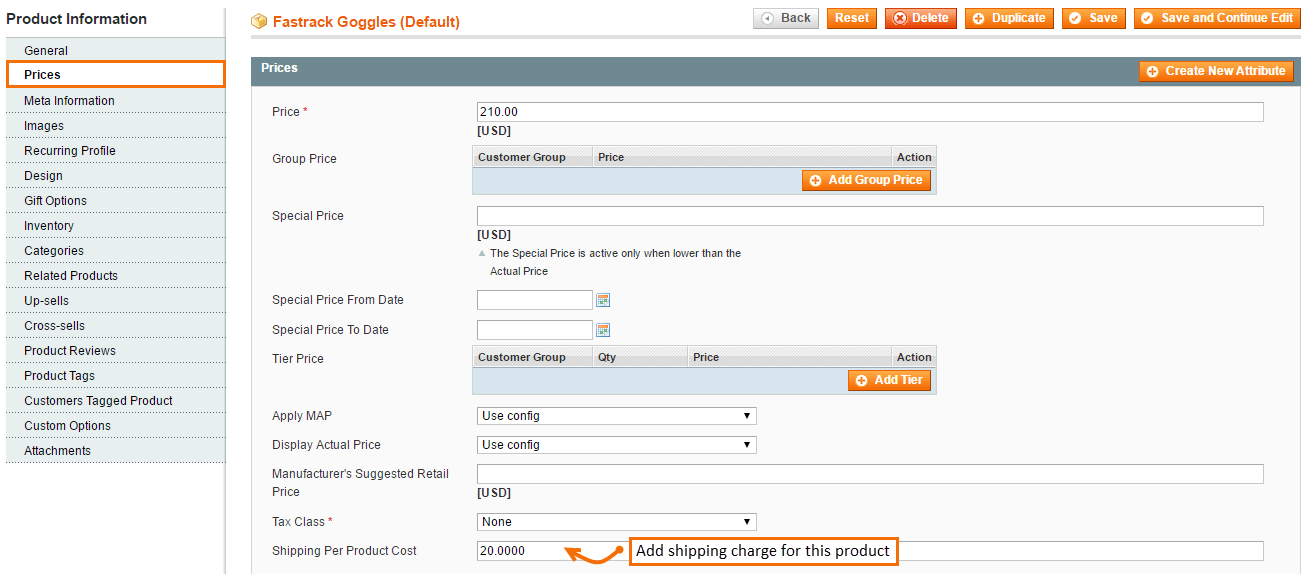Screen dimensions: 1306x574
Task: Open calendar for Special Price From Date
Action: pos(603,300)
